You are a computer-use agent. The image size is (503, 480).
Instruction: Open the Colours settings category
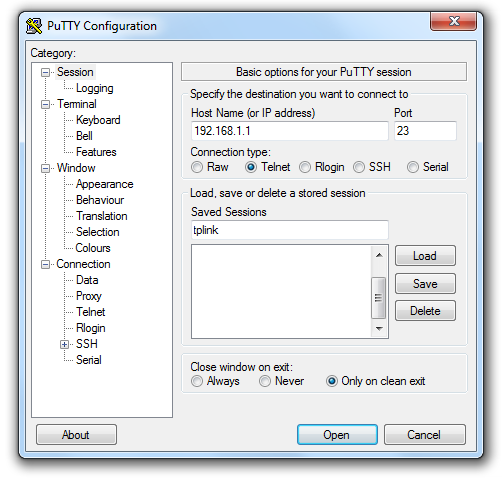pyautogui.click(x=93, y=248)
